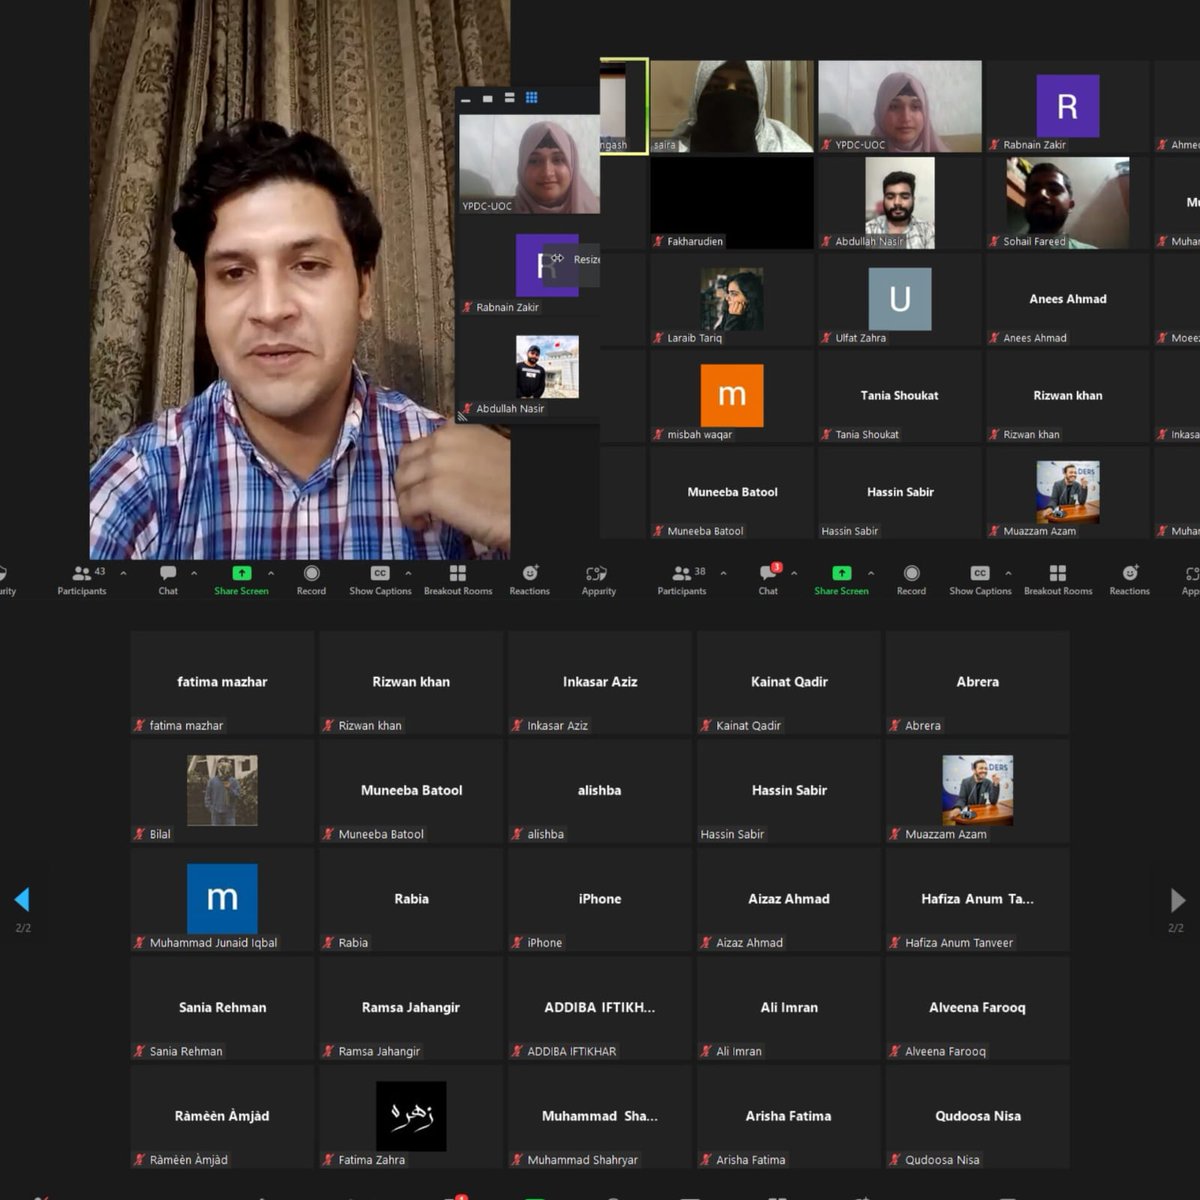Click the Qudoosa Nisa name tile
This screenshot has height=1200, width=1200.
[x=978, y=1117]
